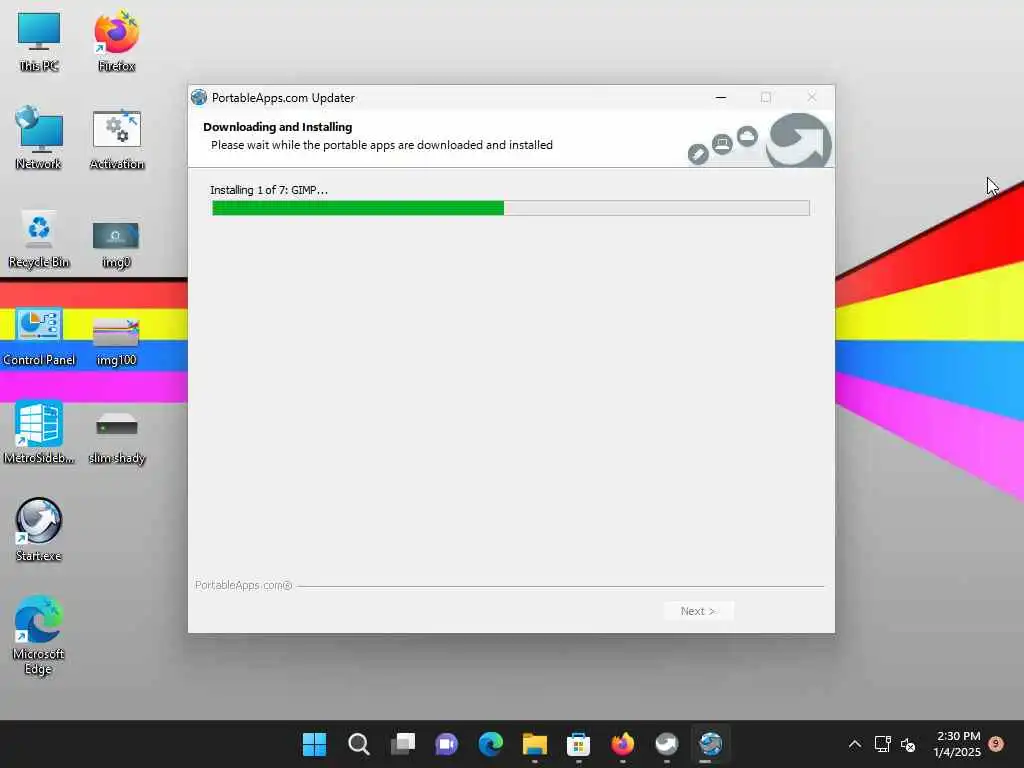Click the 'Downloading and Installing' heading

point(278,127)
